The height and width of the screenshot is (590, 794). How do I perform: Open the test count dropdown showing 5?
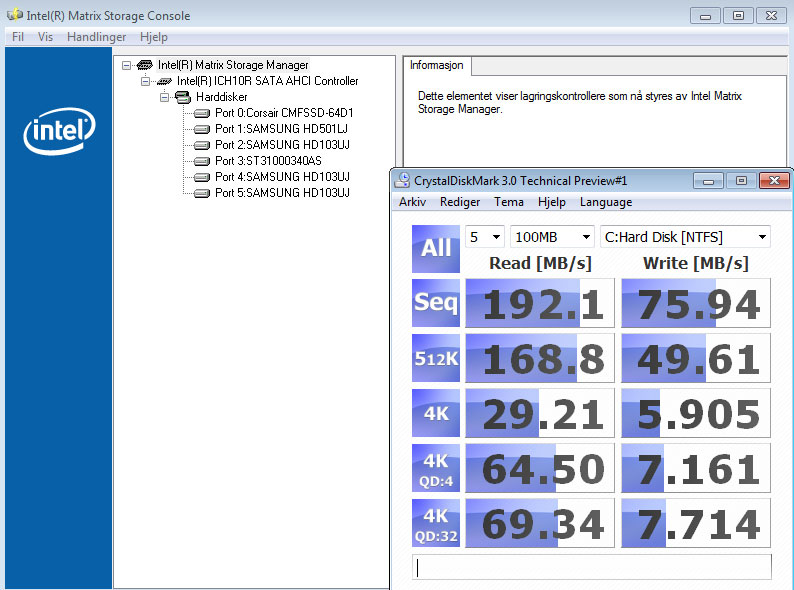click(485, 237)
